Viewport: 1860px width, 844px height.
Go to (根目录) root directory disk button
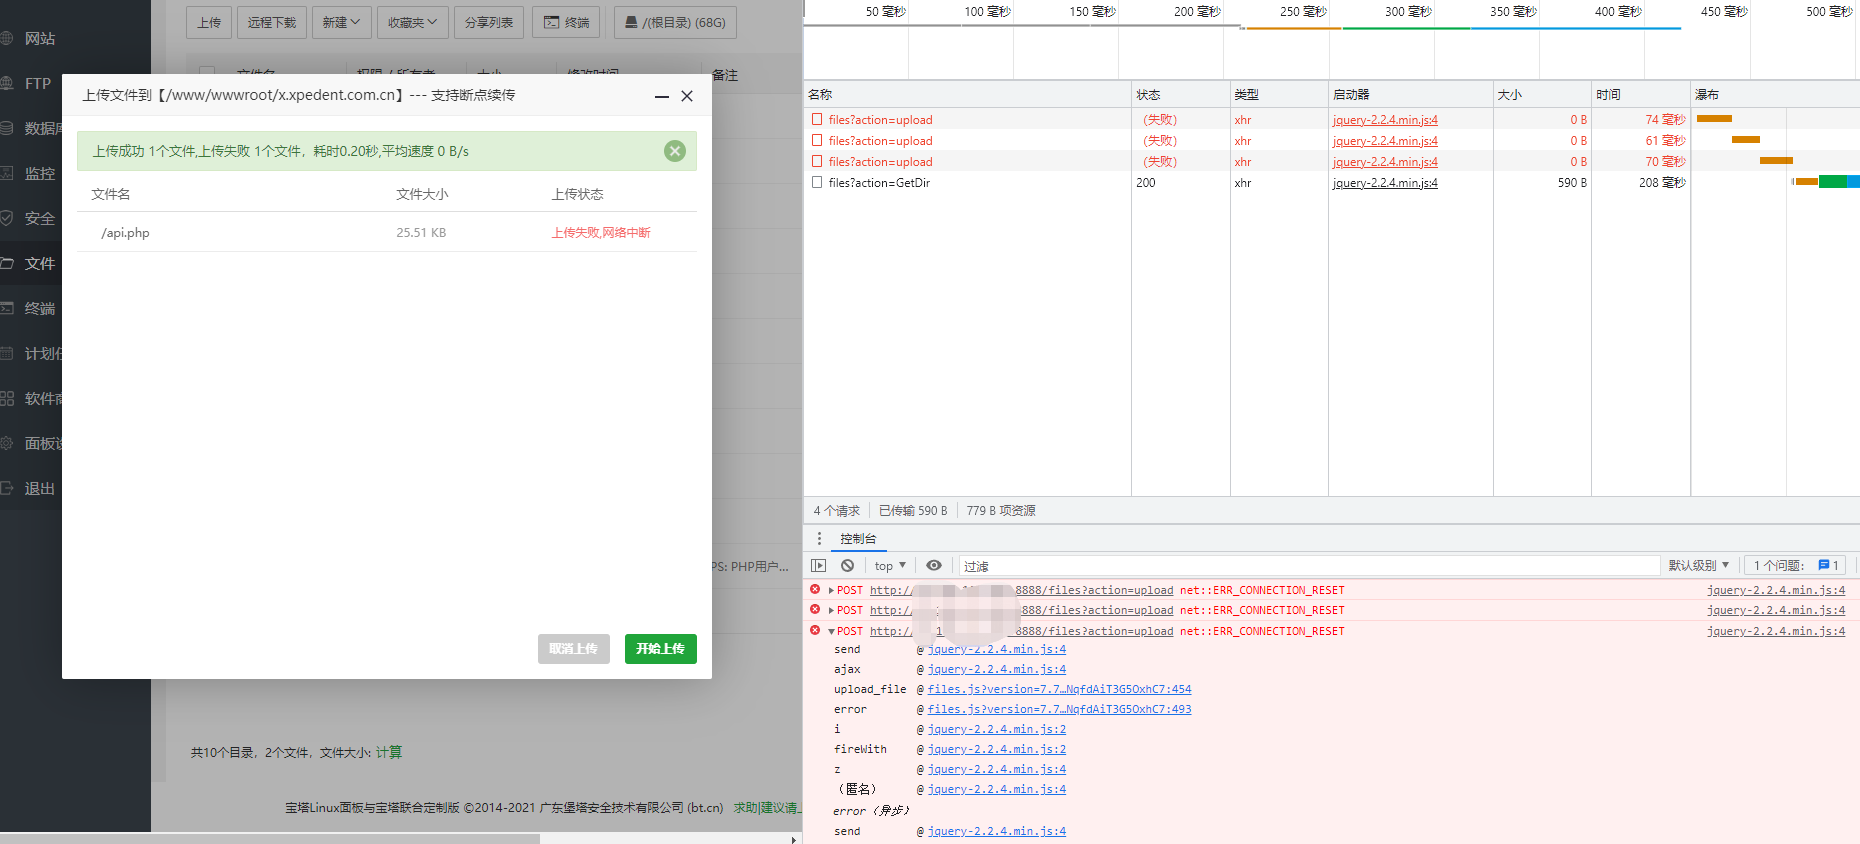click(x=675, y=22)
